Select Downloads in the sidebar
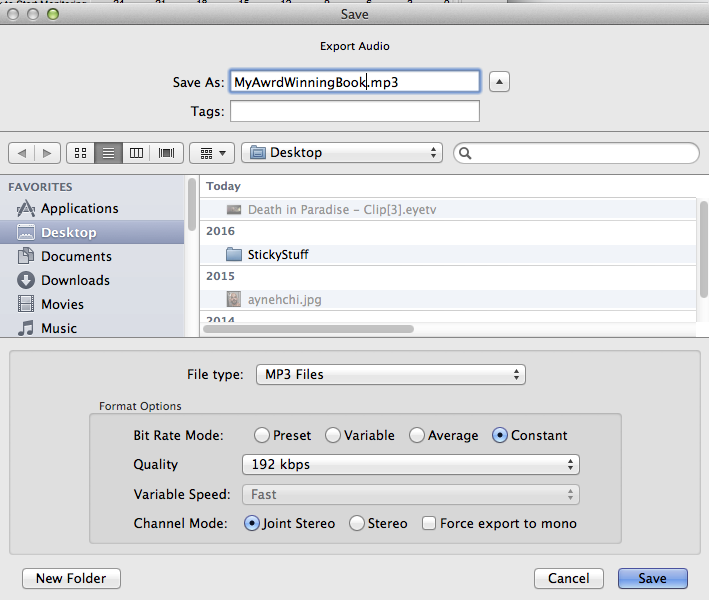Viewport: 709px width, 600px height. (x=75, y=280)
